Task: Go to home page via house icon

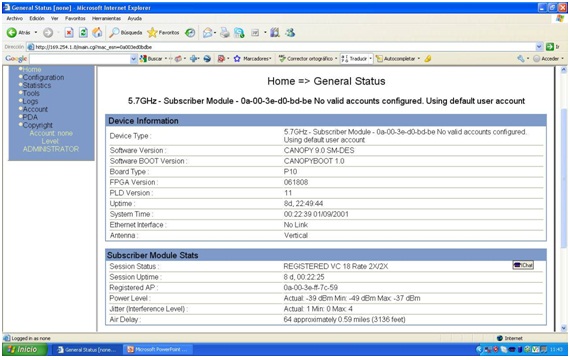Action: (x=97, y=33)
